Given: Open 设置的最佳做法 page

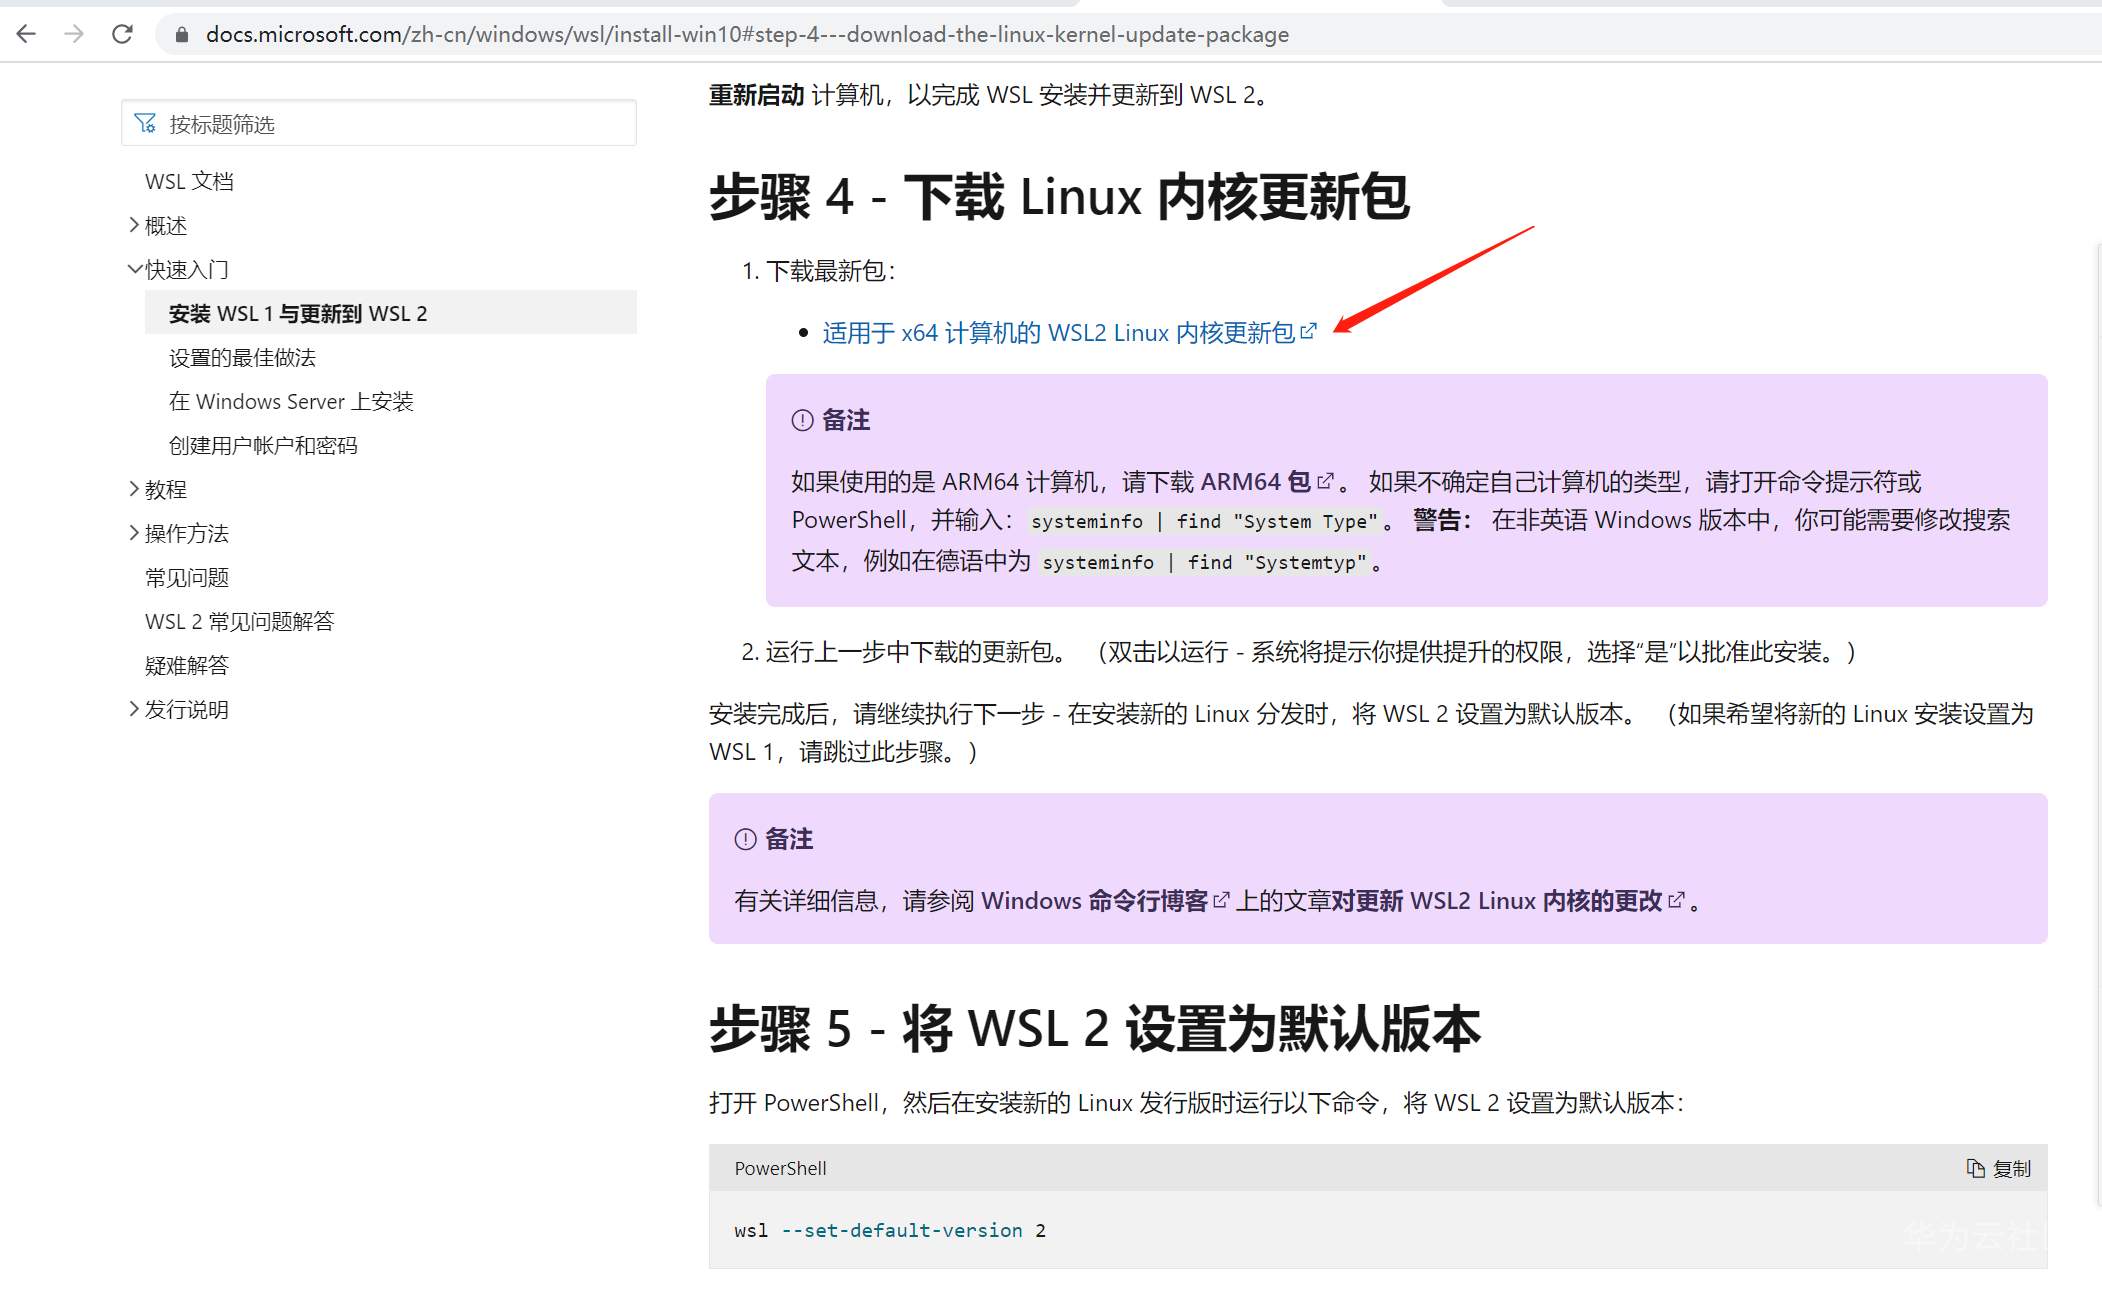Looking at the screenshot, I should [x=242, y=357].
